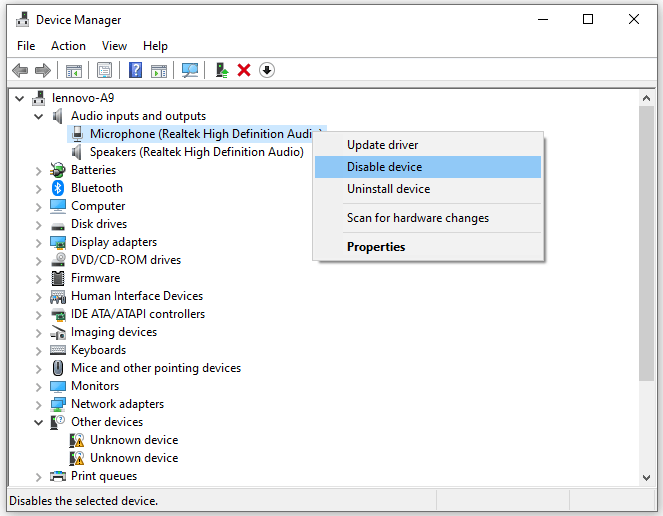663x516 pixels.
Task: Open the Properties toolbar icon
Action: pos(104,70)
